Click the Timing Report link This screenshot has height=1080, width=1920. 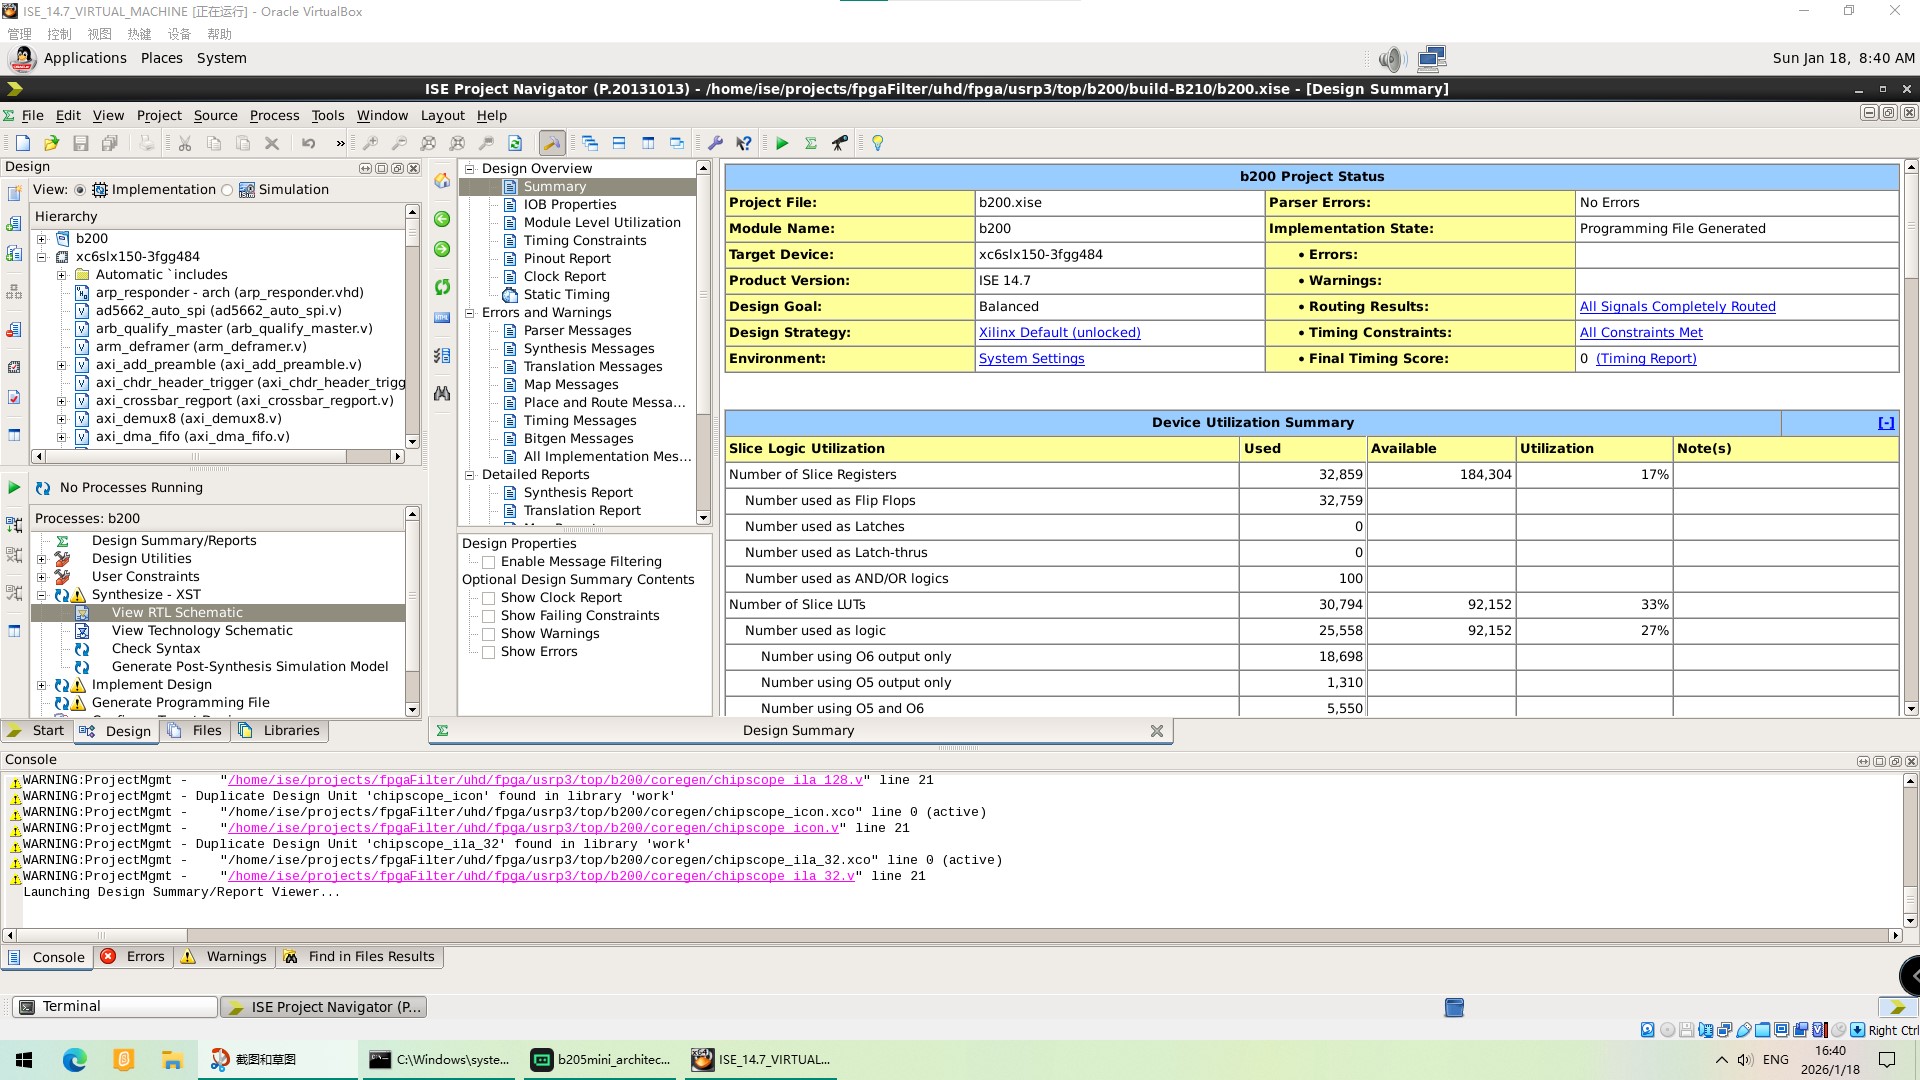pyautogui.click(x=1646, y=359)
